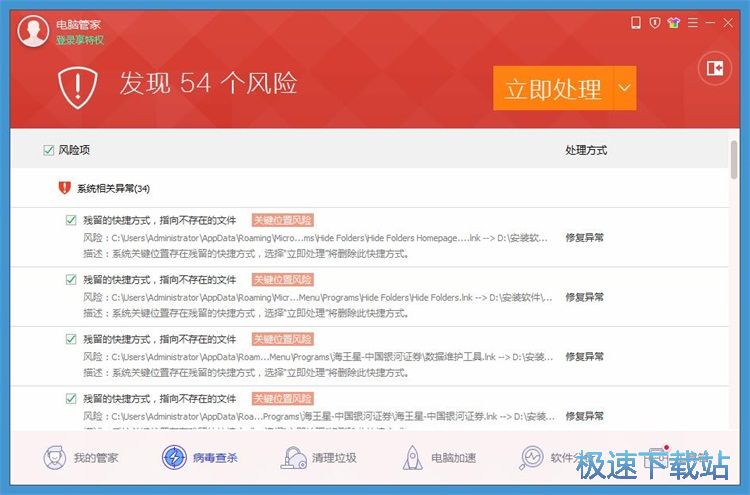Open the main menu hamburger icon
This screenshot has width=750, height=495.
point(692,22)
